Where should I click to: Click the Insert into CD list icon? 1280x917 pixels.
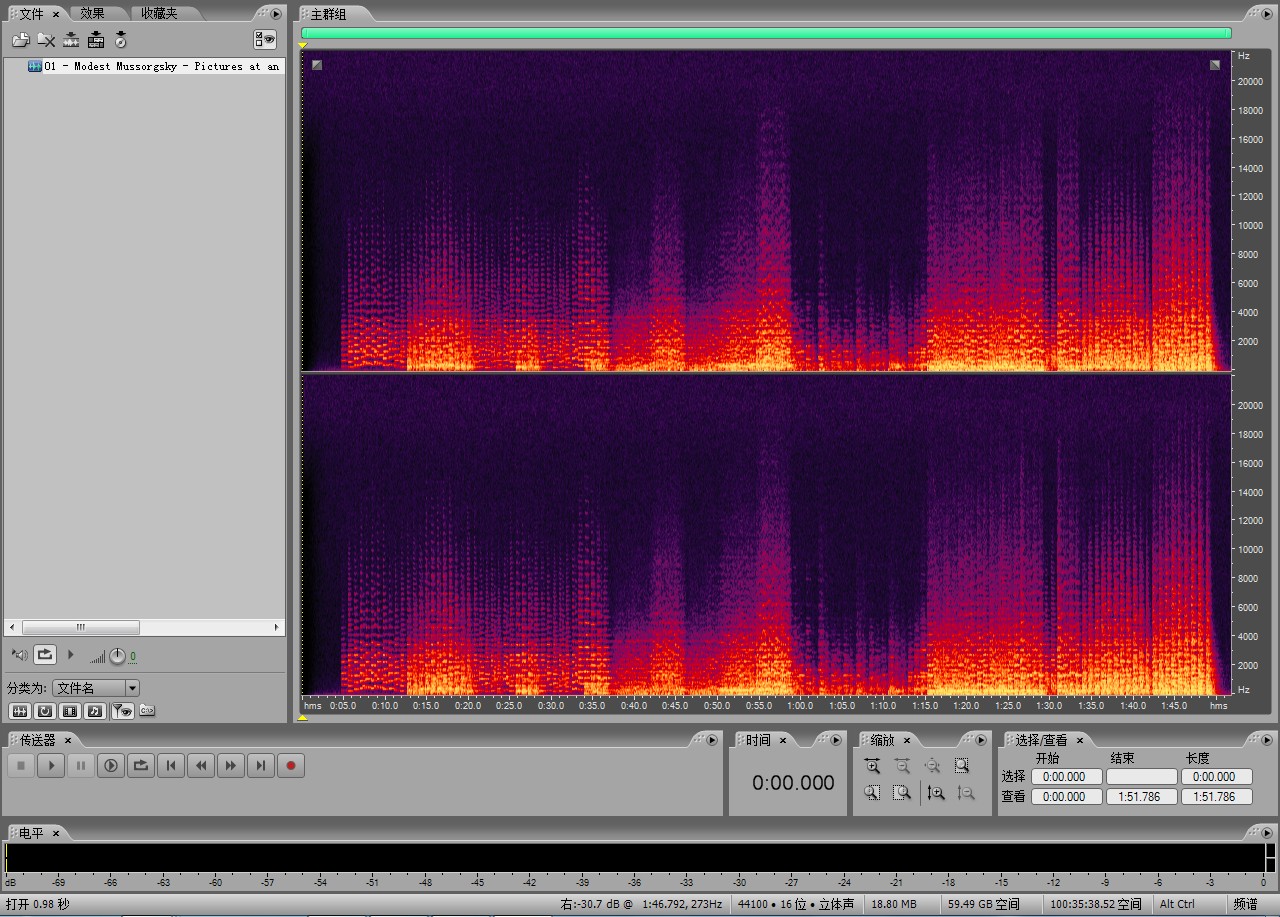(121, 40)
